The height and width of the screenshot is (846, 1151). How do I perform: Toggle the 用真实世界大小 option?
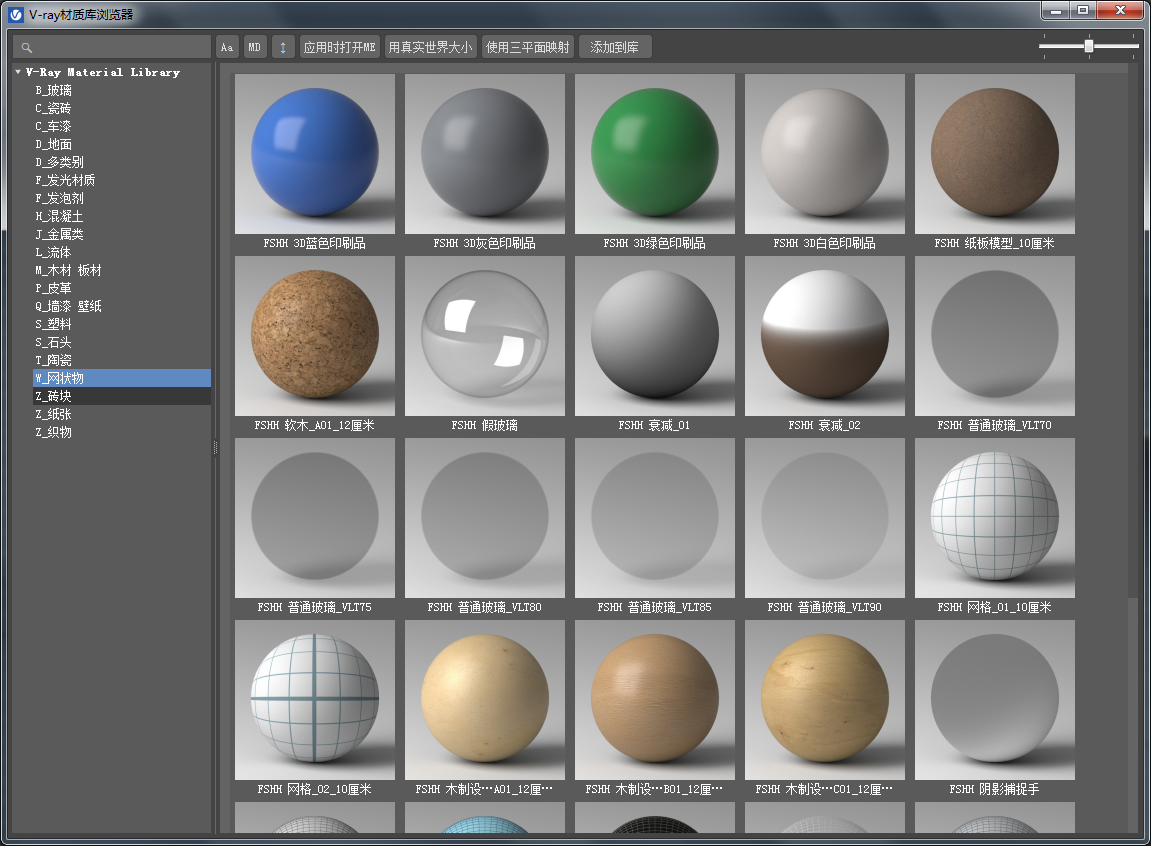tap(430, 48)
